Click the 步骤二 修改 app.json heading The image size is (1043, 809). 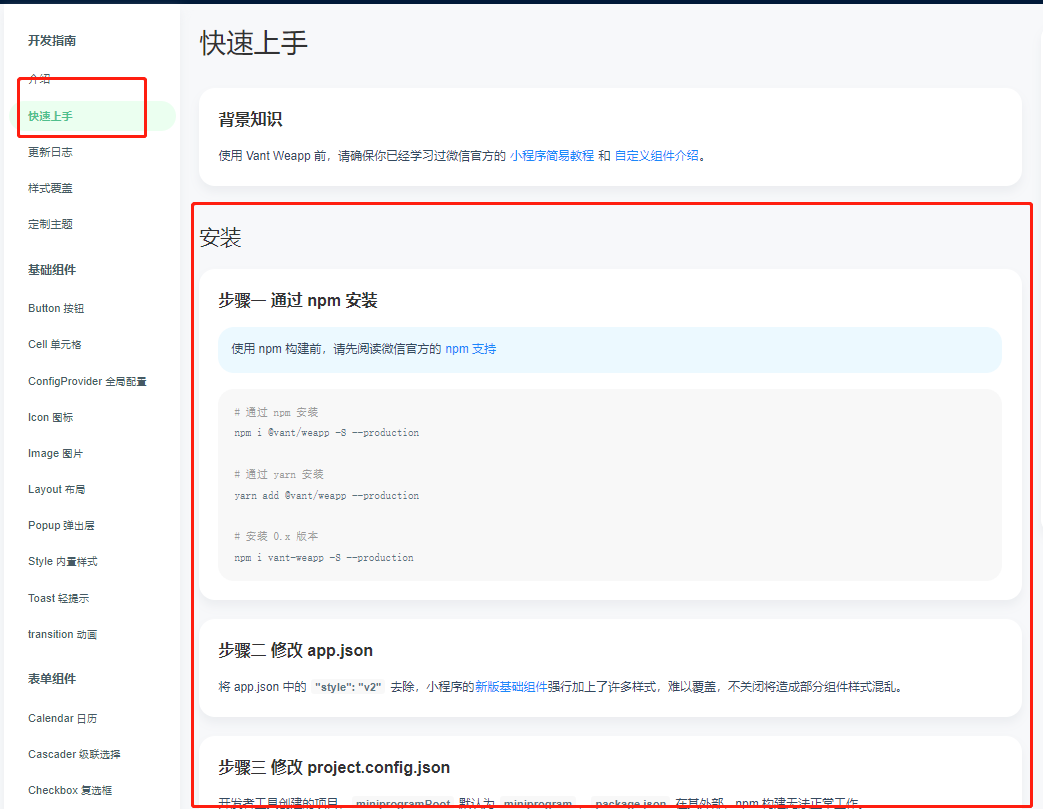pos(295,651)
